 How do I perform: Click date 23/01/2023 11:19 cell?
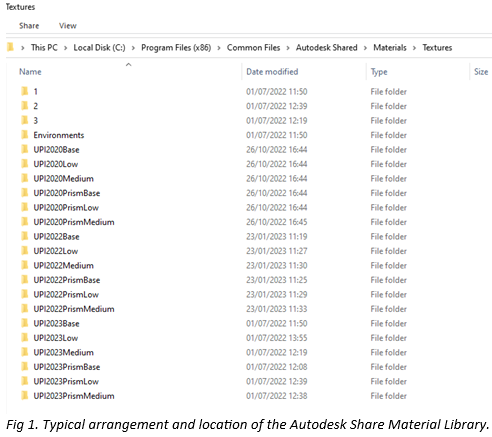coord(277,237)
